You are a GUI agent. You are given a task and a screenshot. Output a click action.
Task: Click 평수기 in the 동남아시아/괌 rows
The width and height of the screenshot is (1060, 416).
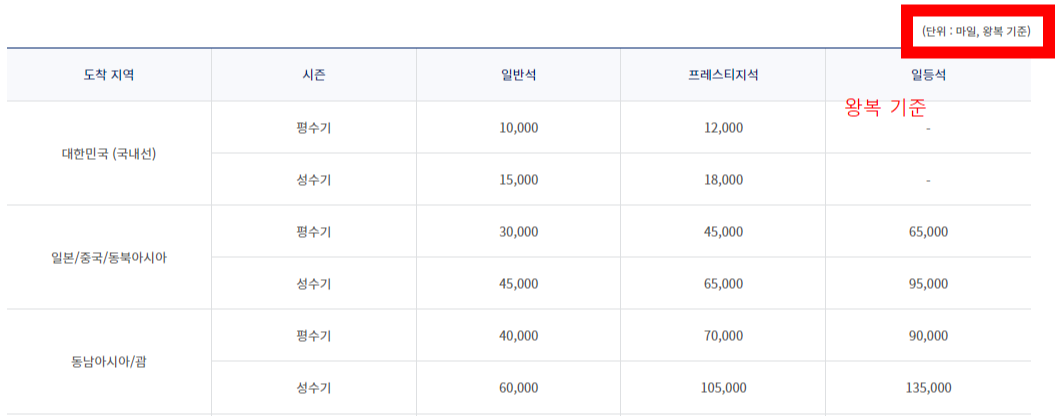tap(314, 336)
